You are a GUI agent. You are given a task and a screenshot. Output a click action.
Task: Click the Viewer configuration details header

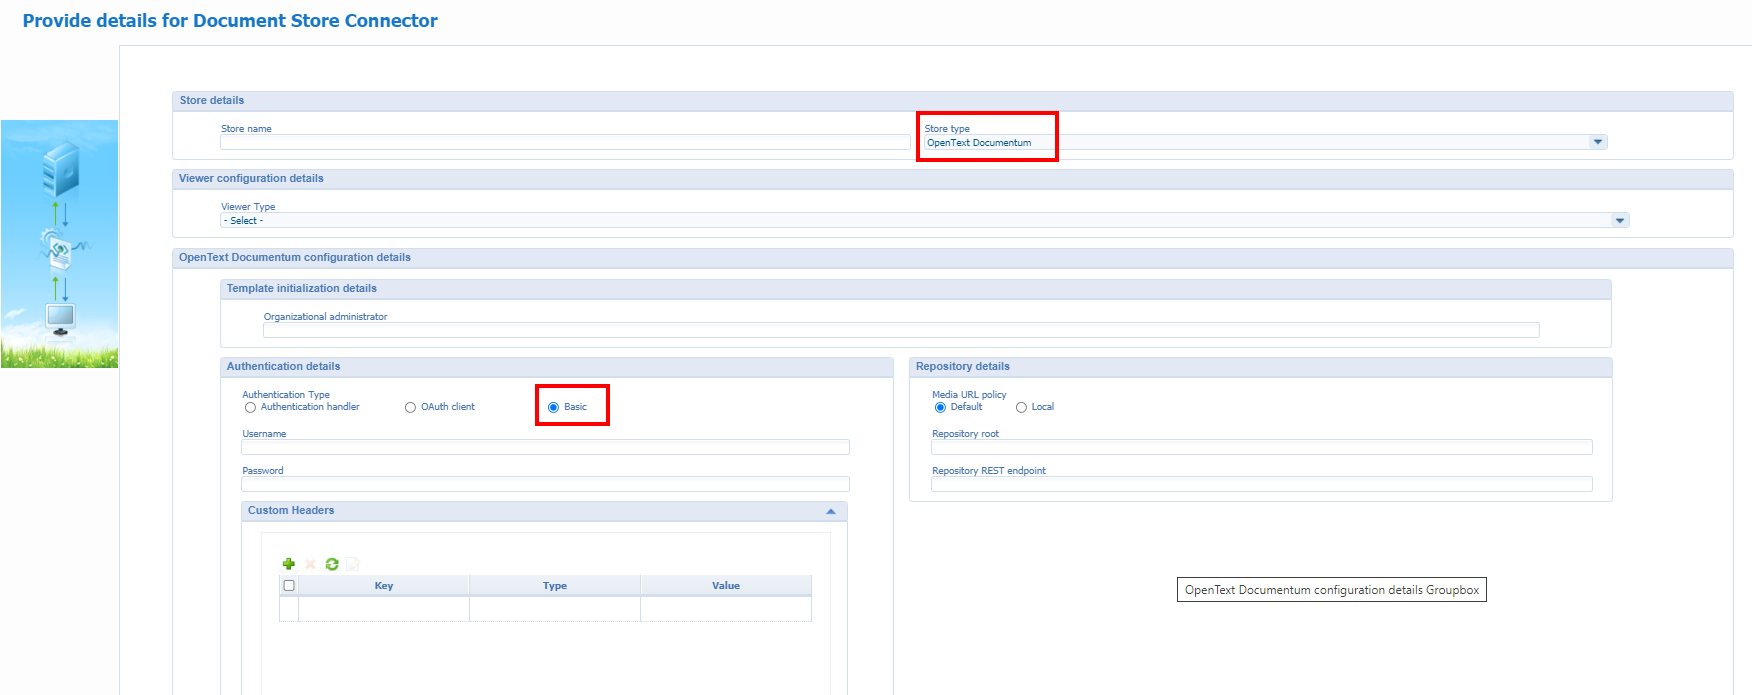952,179
